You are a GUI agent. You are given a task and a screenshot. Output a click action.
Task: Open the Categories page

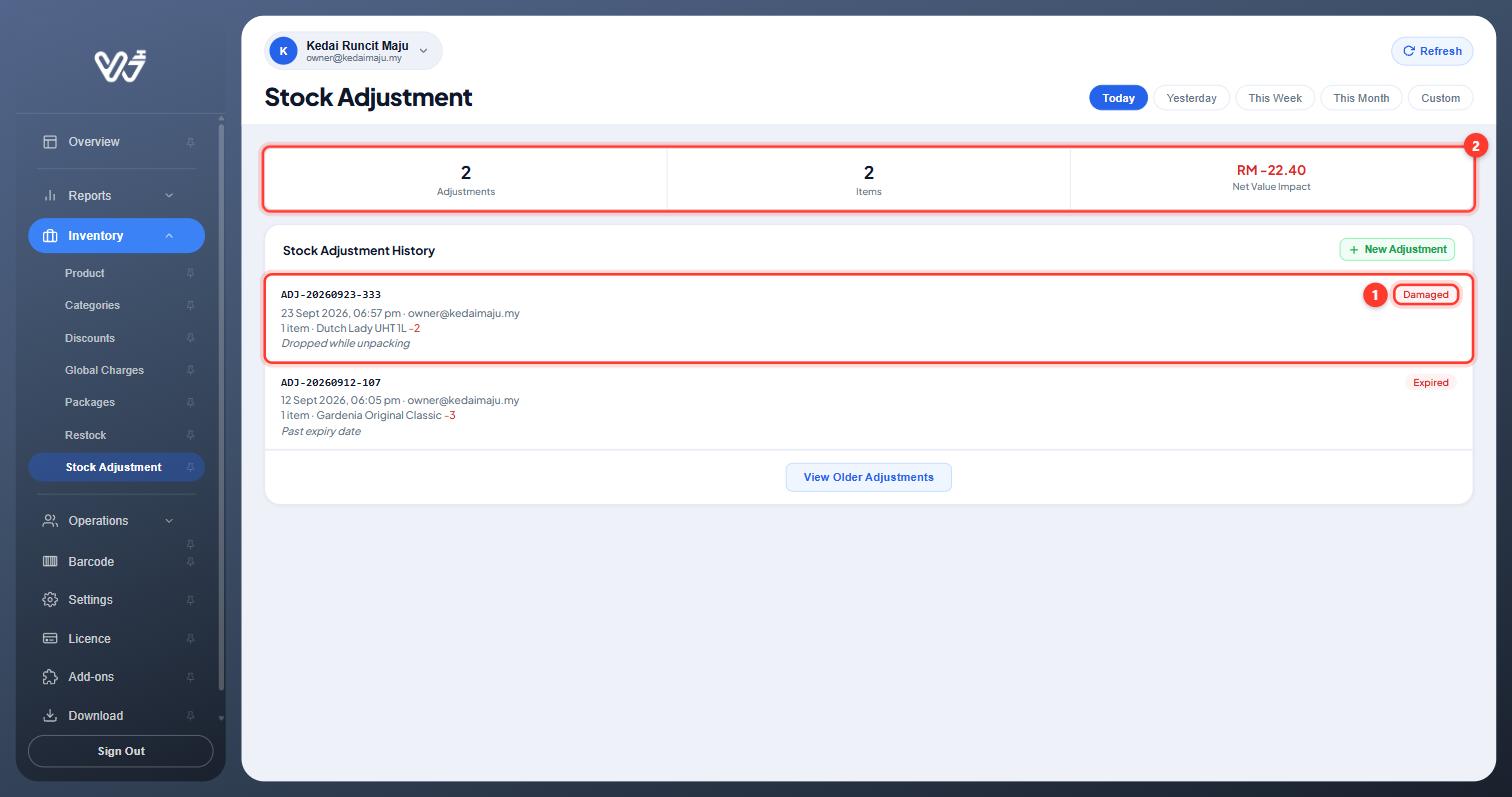92,305
